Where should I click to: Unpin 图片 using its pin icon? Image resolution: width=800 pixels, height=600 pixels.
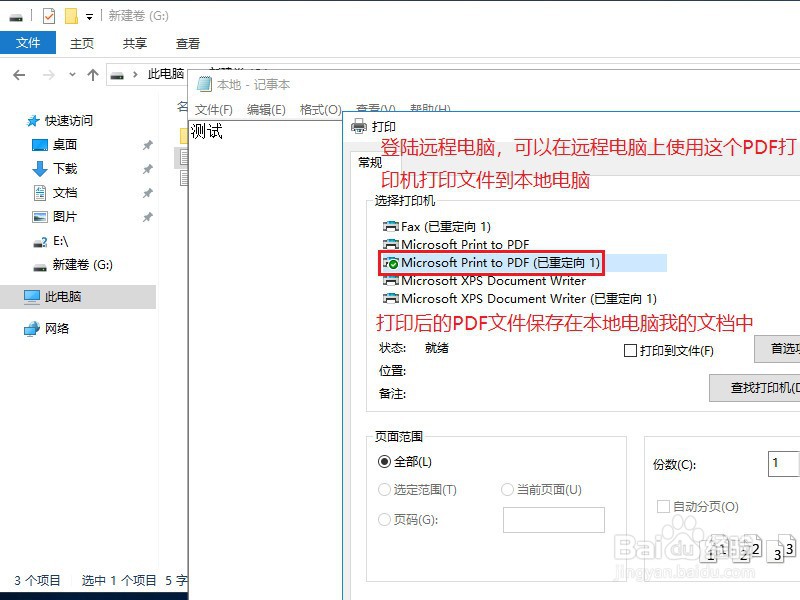(x=147, y=217)
